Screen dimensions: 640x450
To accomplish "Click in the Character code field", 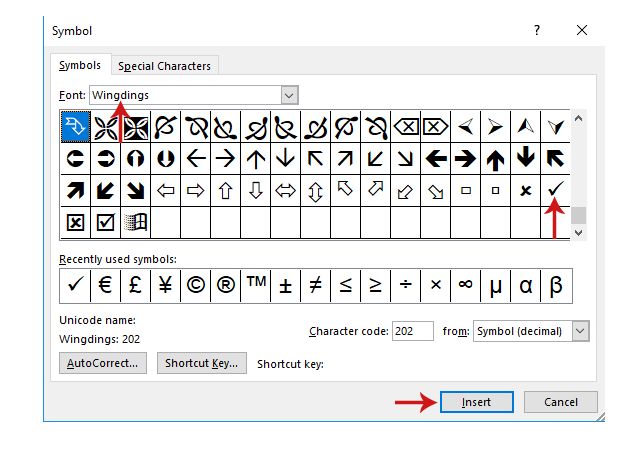I will click(413, 331).
